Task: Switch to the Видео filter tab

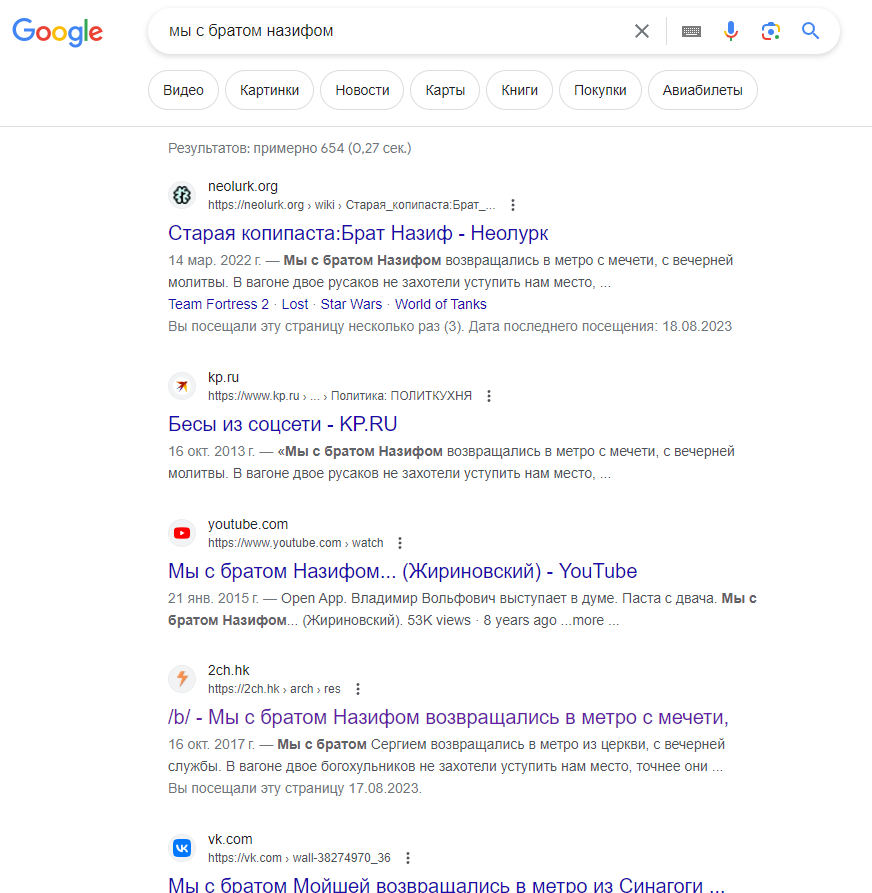Action: (183, 90)
